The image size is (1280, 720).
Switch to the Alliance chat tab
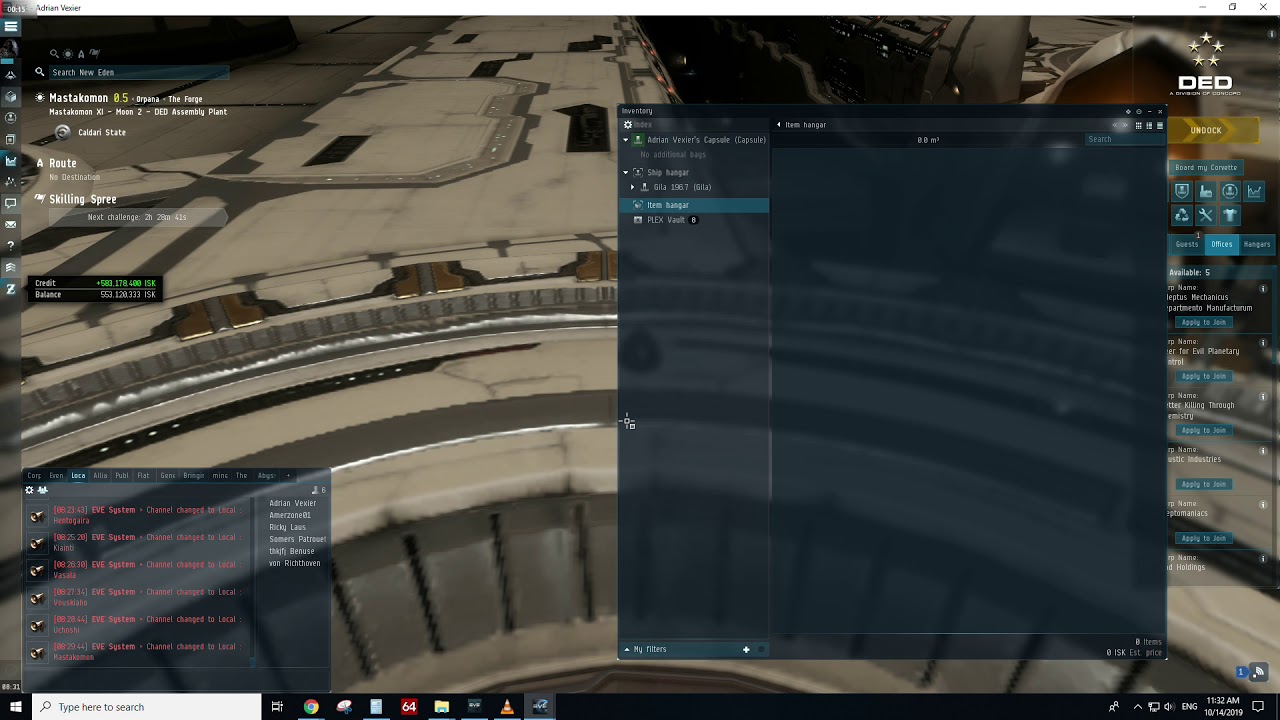pos(100,476)
